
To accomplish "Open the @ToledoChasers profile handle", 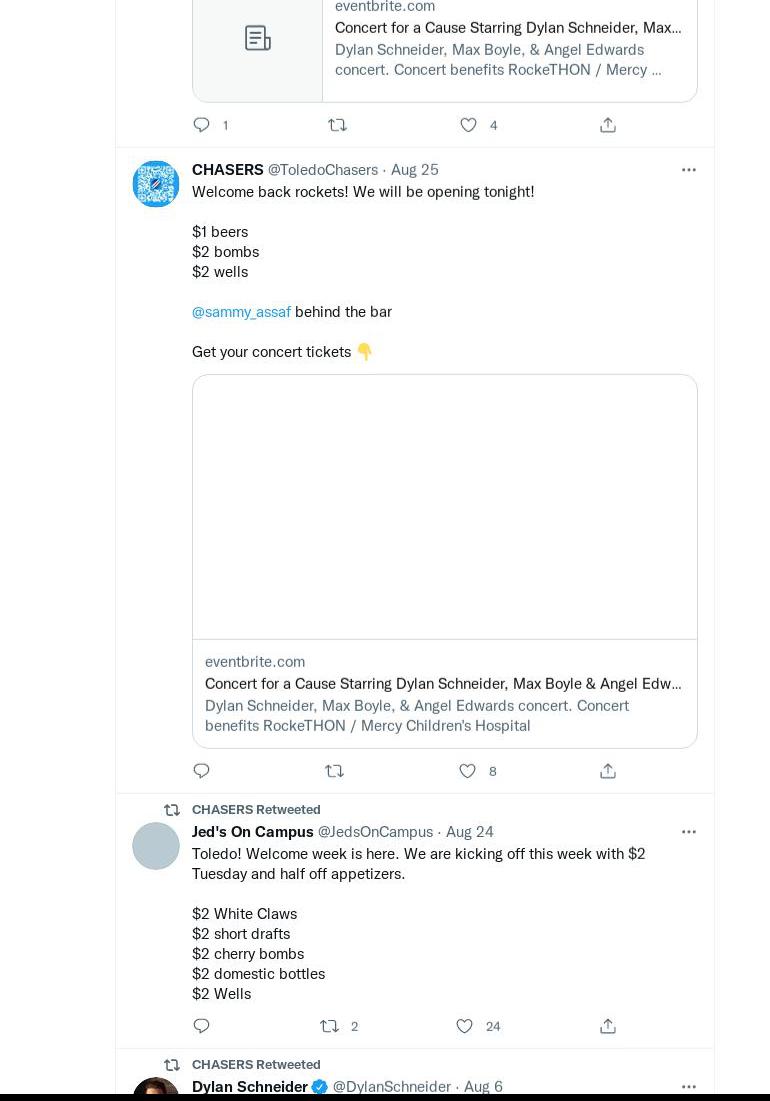I will coord(323,170).
